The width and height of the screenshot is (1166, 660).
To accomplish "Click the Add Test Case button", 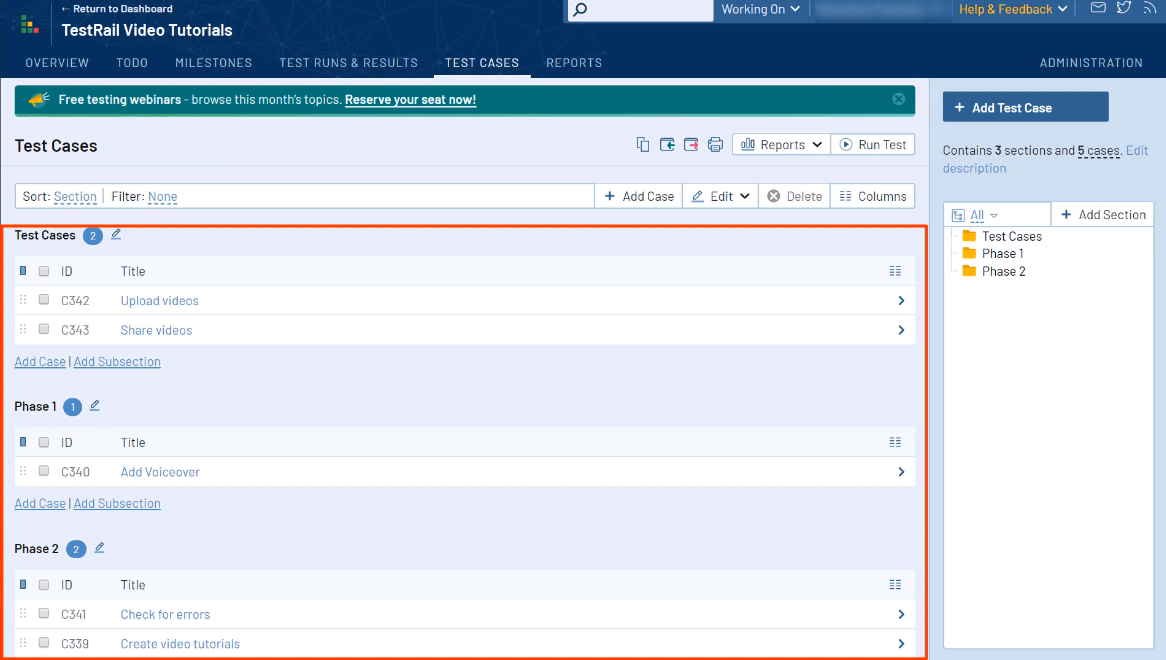I will click(1025, 108).
